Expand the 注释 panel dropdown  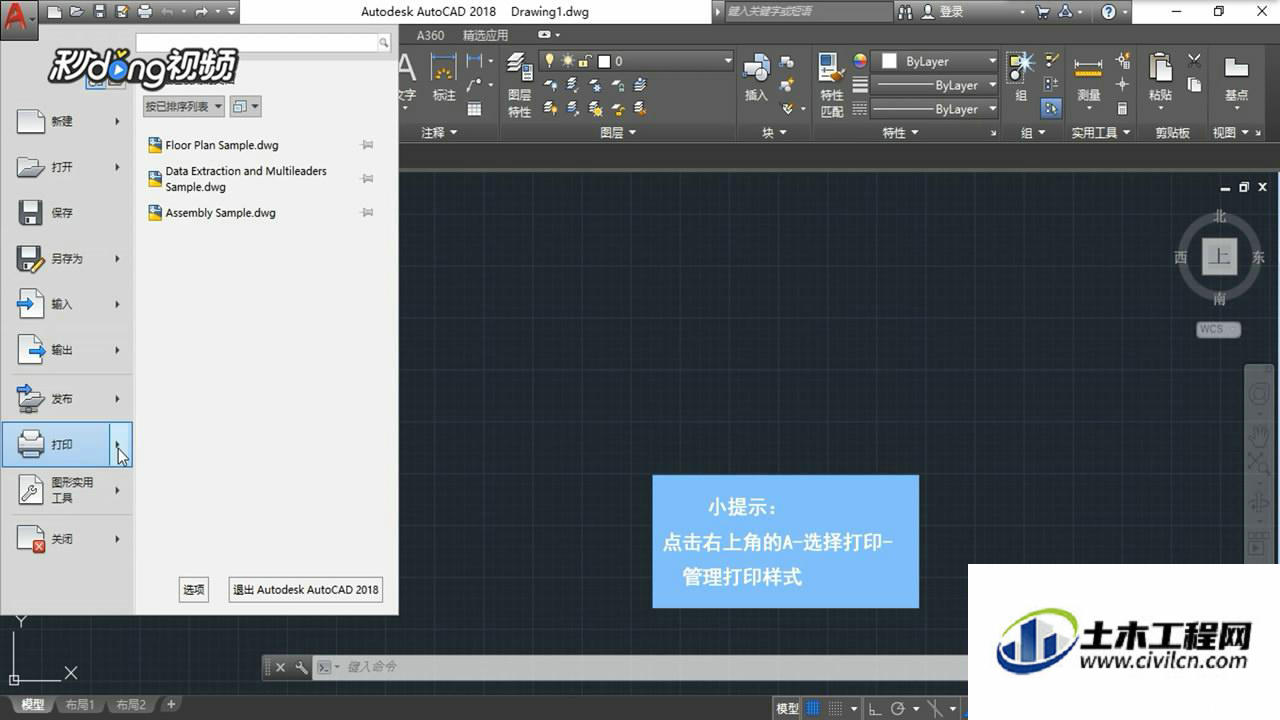439,132
